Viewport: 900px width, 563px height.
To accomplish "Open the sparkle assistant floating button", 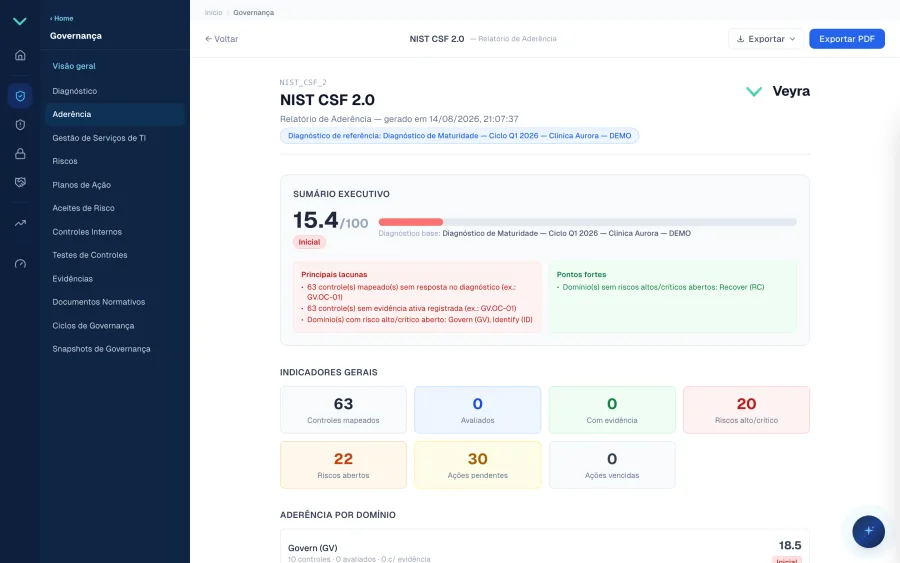I will (x=868, y=531).
